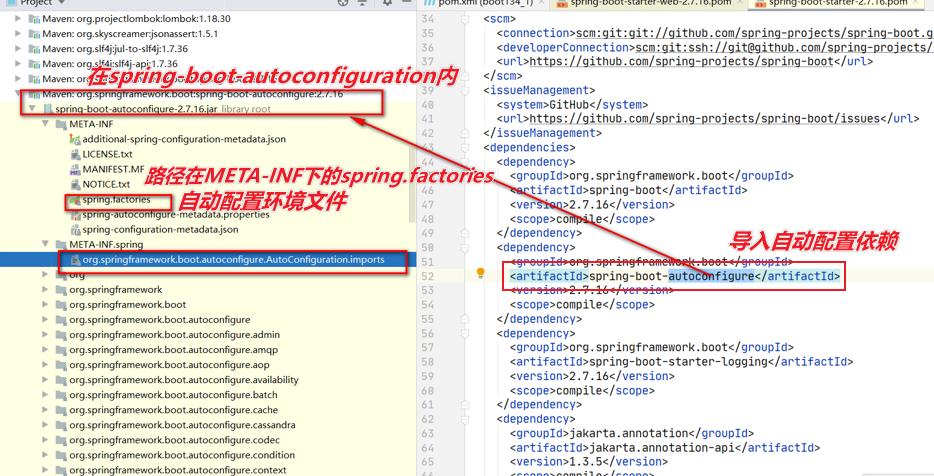The height and width of the screenshot is (476, 934).
Task: Click the library icon of Maven lombok:1.18.30
Action: pyautogui.click(x=35, y=18)
